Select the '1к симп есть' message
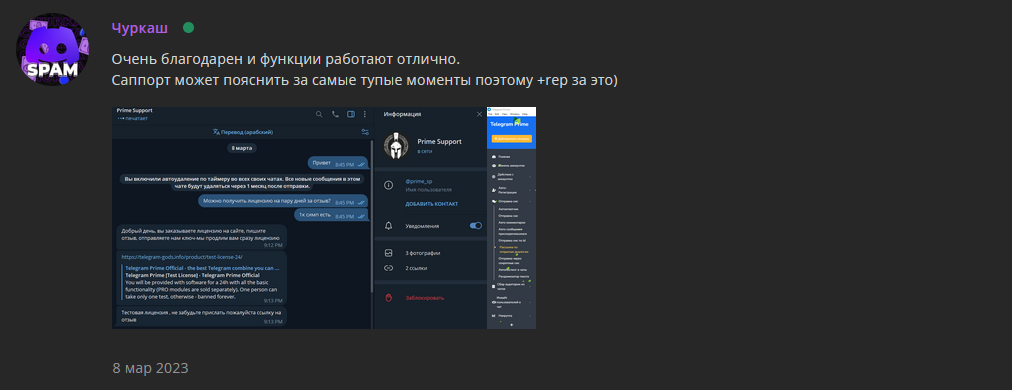 point(332,215)
